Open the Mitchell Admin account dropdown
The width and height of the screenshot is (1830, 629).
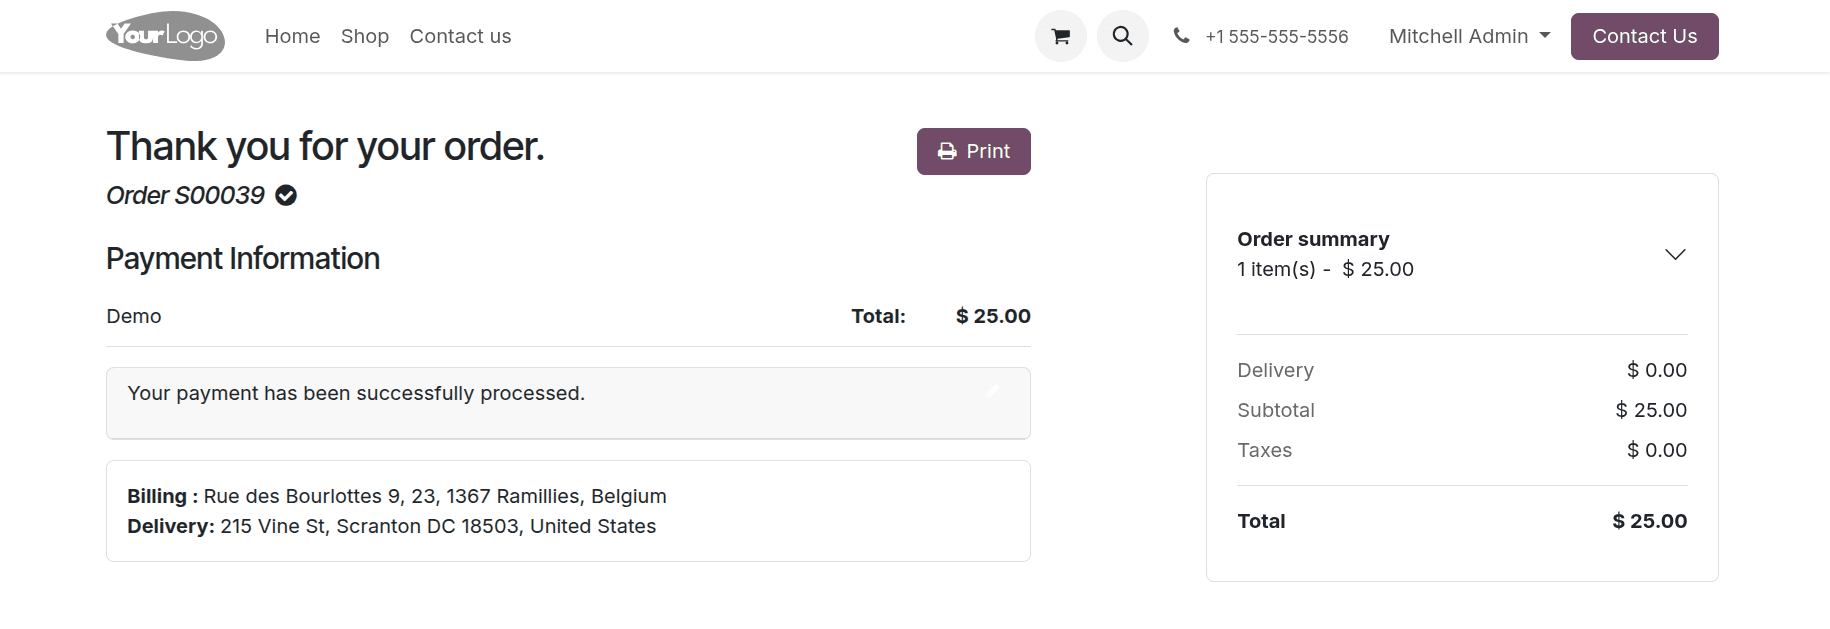coord(1459,36)
